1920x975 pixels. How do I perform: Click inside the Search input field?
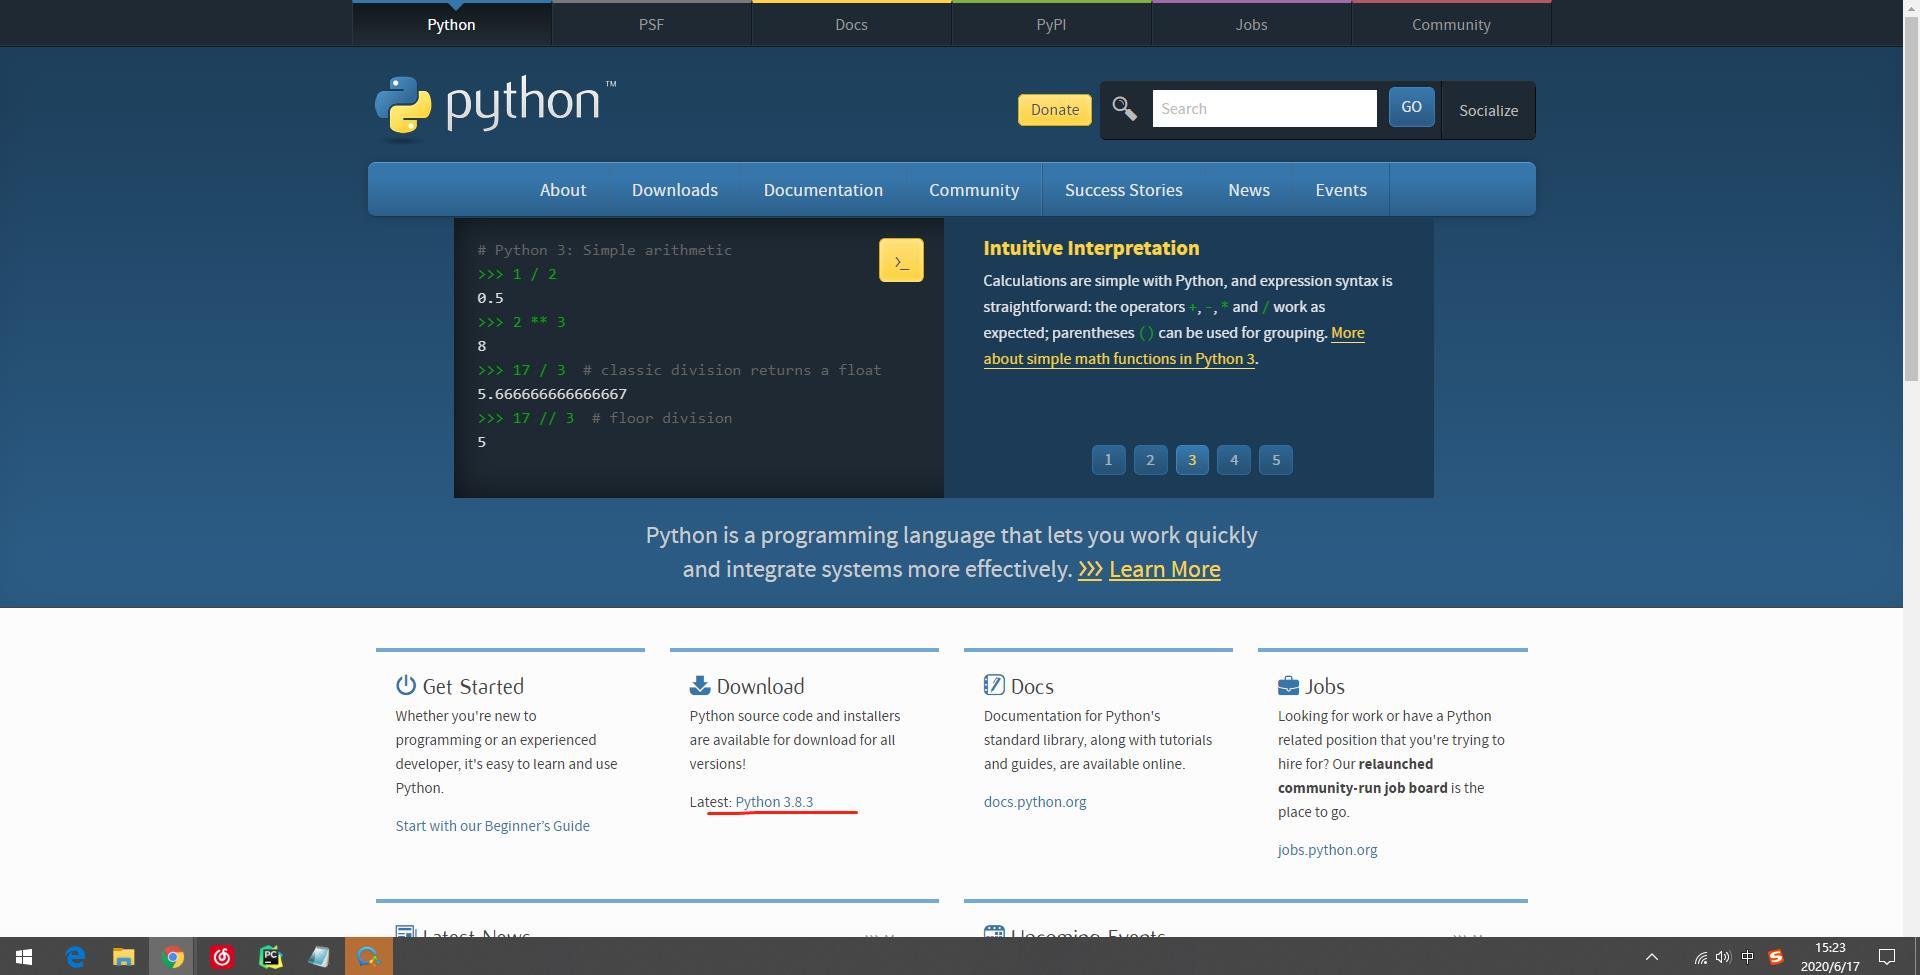1263,108
